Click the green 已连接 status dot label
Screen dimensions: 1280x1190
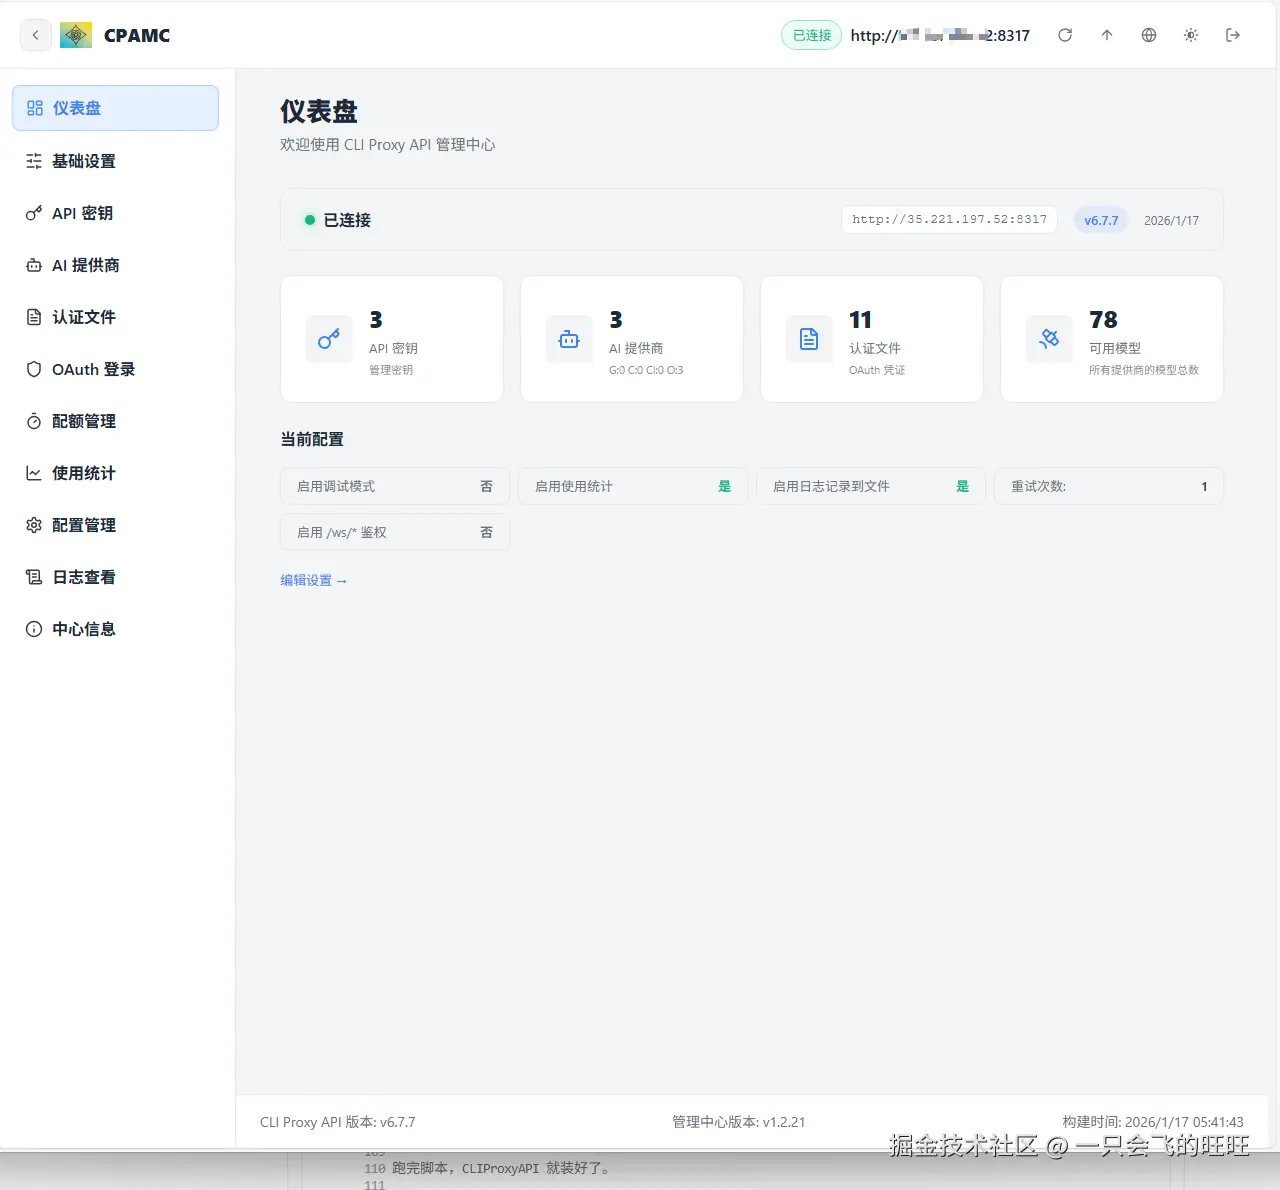point(338,220)
